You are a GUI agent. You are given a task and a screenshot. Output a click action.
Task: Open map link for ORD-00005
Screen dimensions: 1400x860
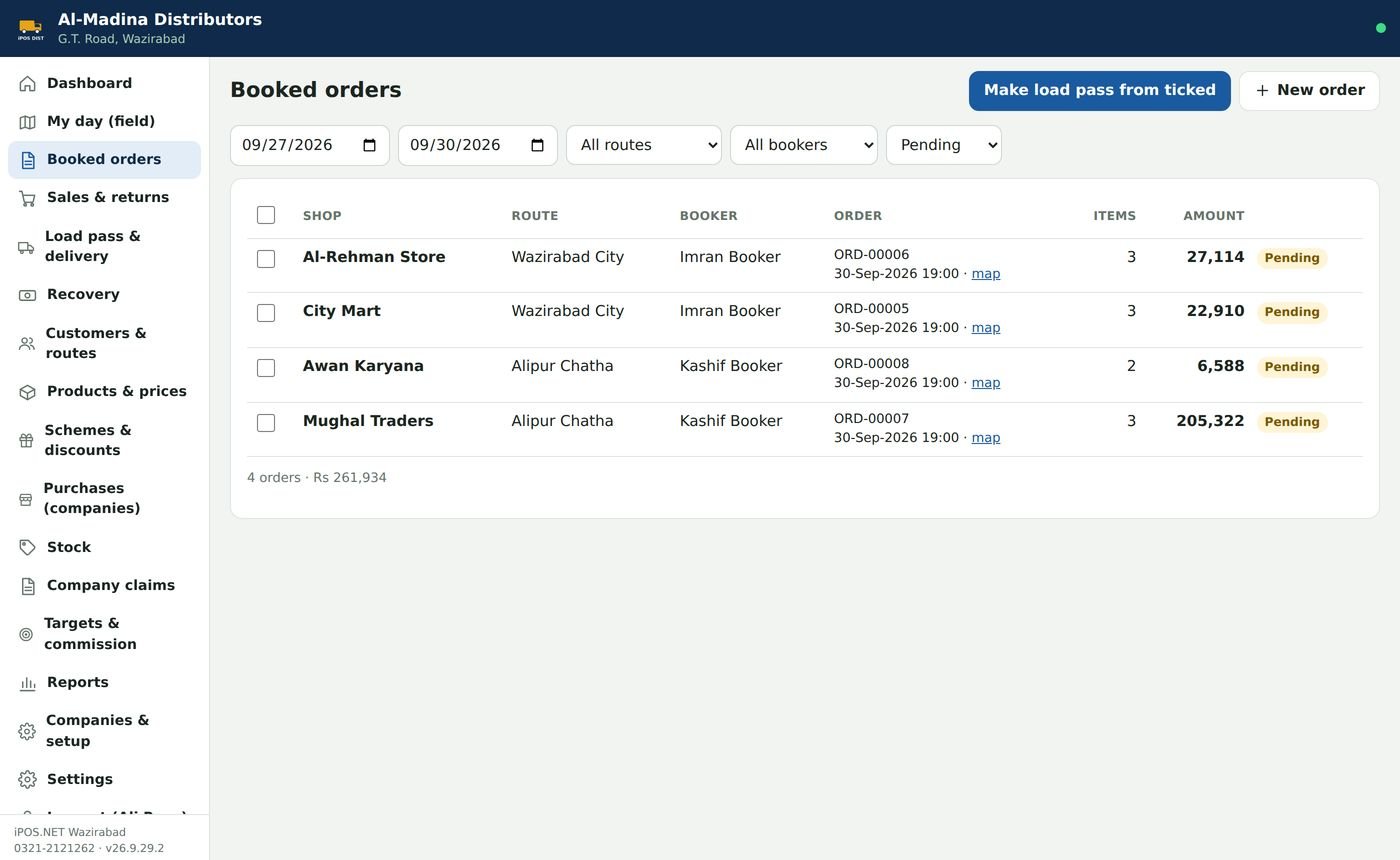click(x=986, y=328)
